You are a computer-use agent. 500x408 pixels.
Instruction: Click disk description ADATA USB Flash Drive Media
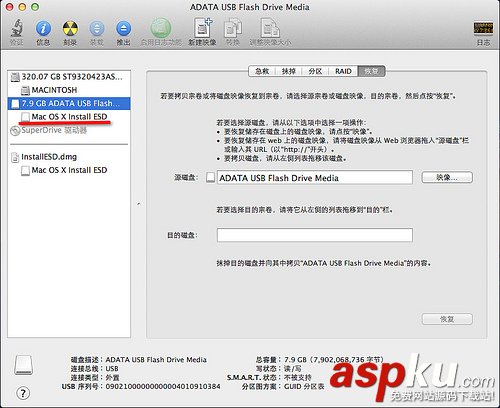pyautogui.click(x=156, y=360)
